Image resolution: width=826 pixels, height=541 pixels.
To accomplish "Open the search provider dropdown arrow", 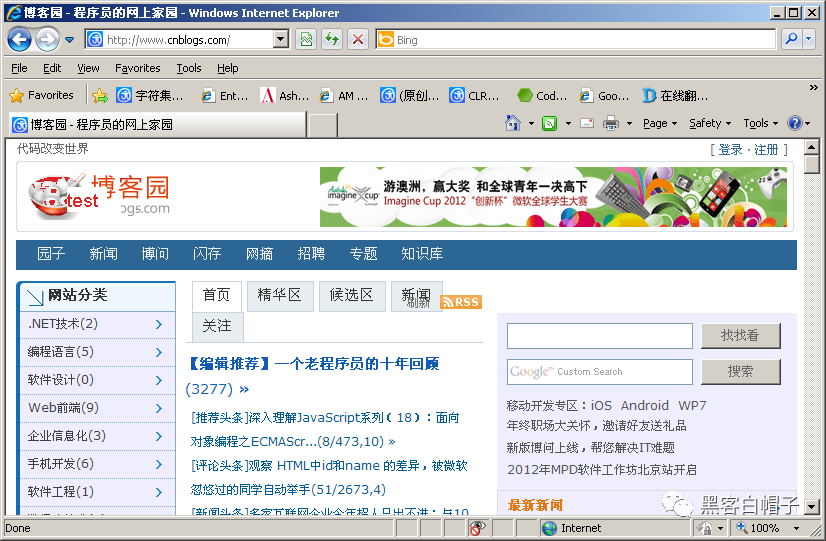I will (x=810, y=40).
